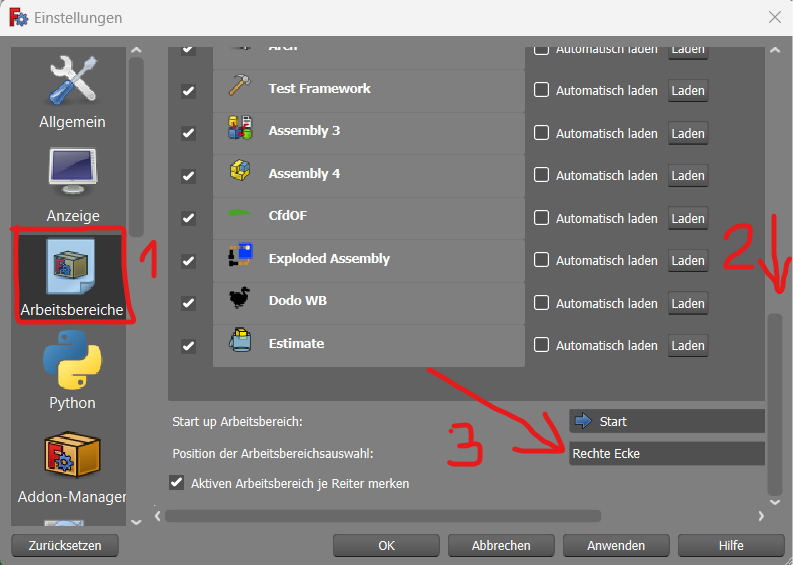The image size is (793, 565).
Task: Click Laden for Exploded Assembly
Action: click(x=688, y=260)
